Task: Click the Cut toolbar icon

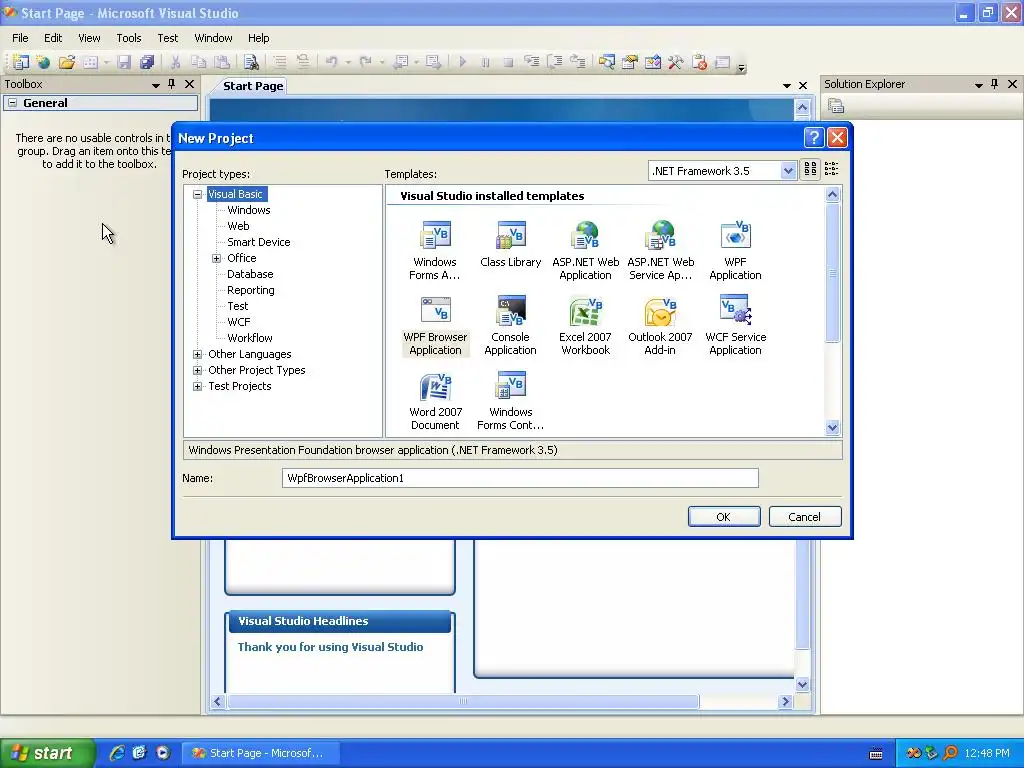Action: 175,62
